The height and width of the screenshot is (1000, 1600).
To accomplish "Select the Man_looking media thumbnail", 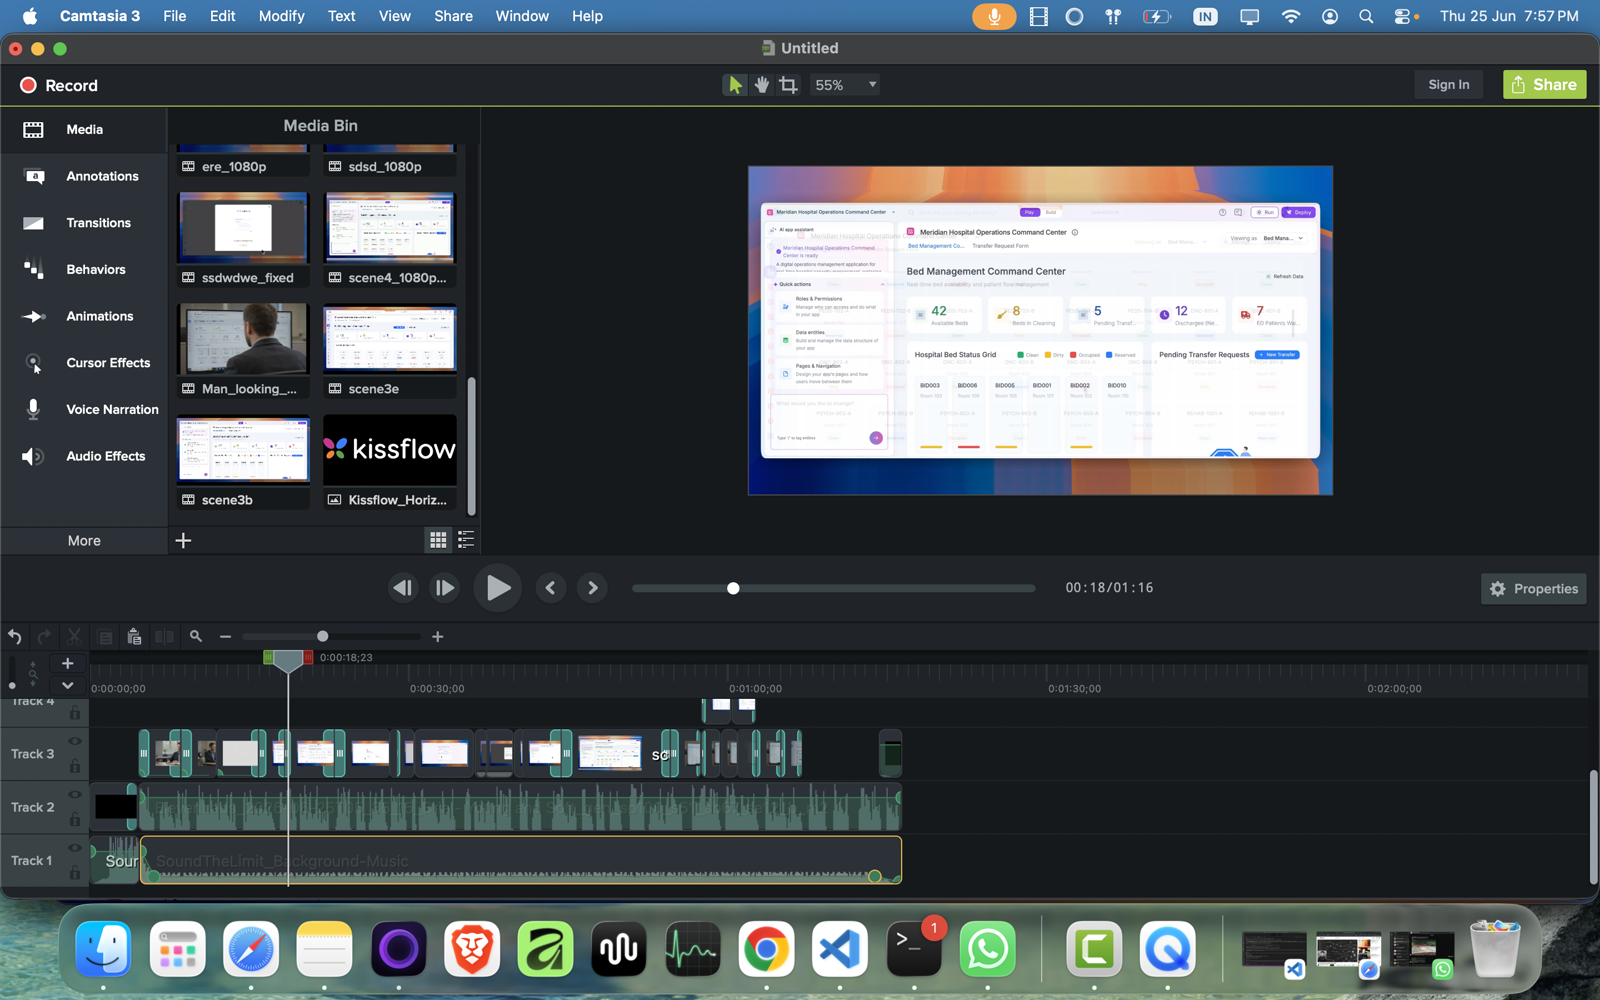I will [x=243, y=341].
